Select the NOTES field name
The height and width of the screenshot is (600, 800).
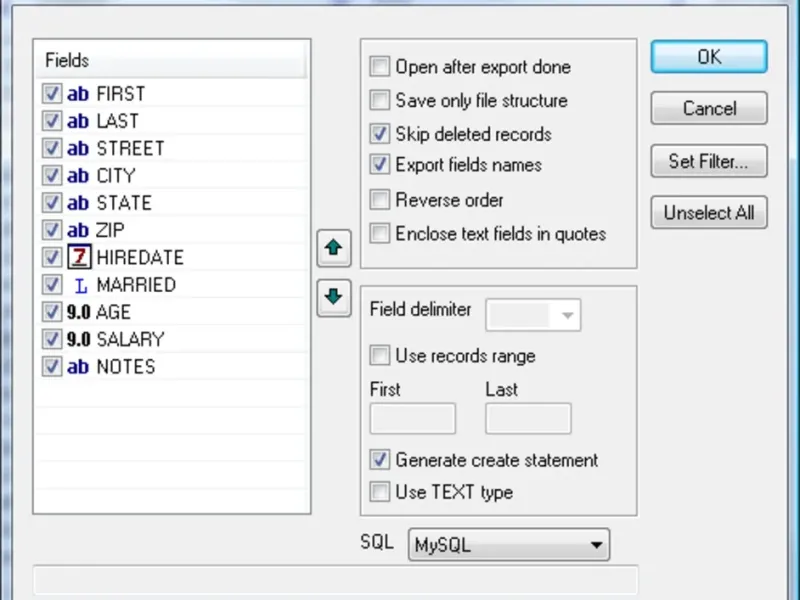click(126, 367)
